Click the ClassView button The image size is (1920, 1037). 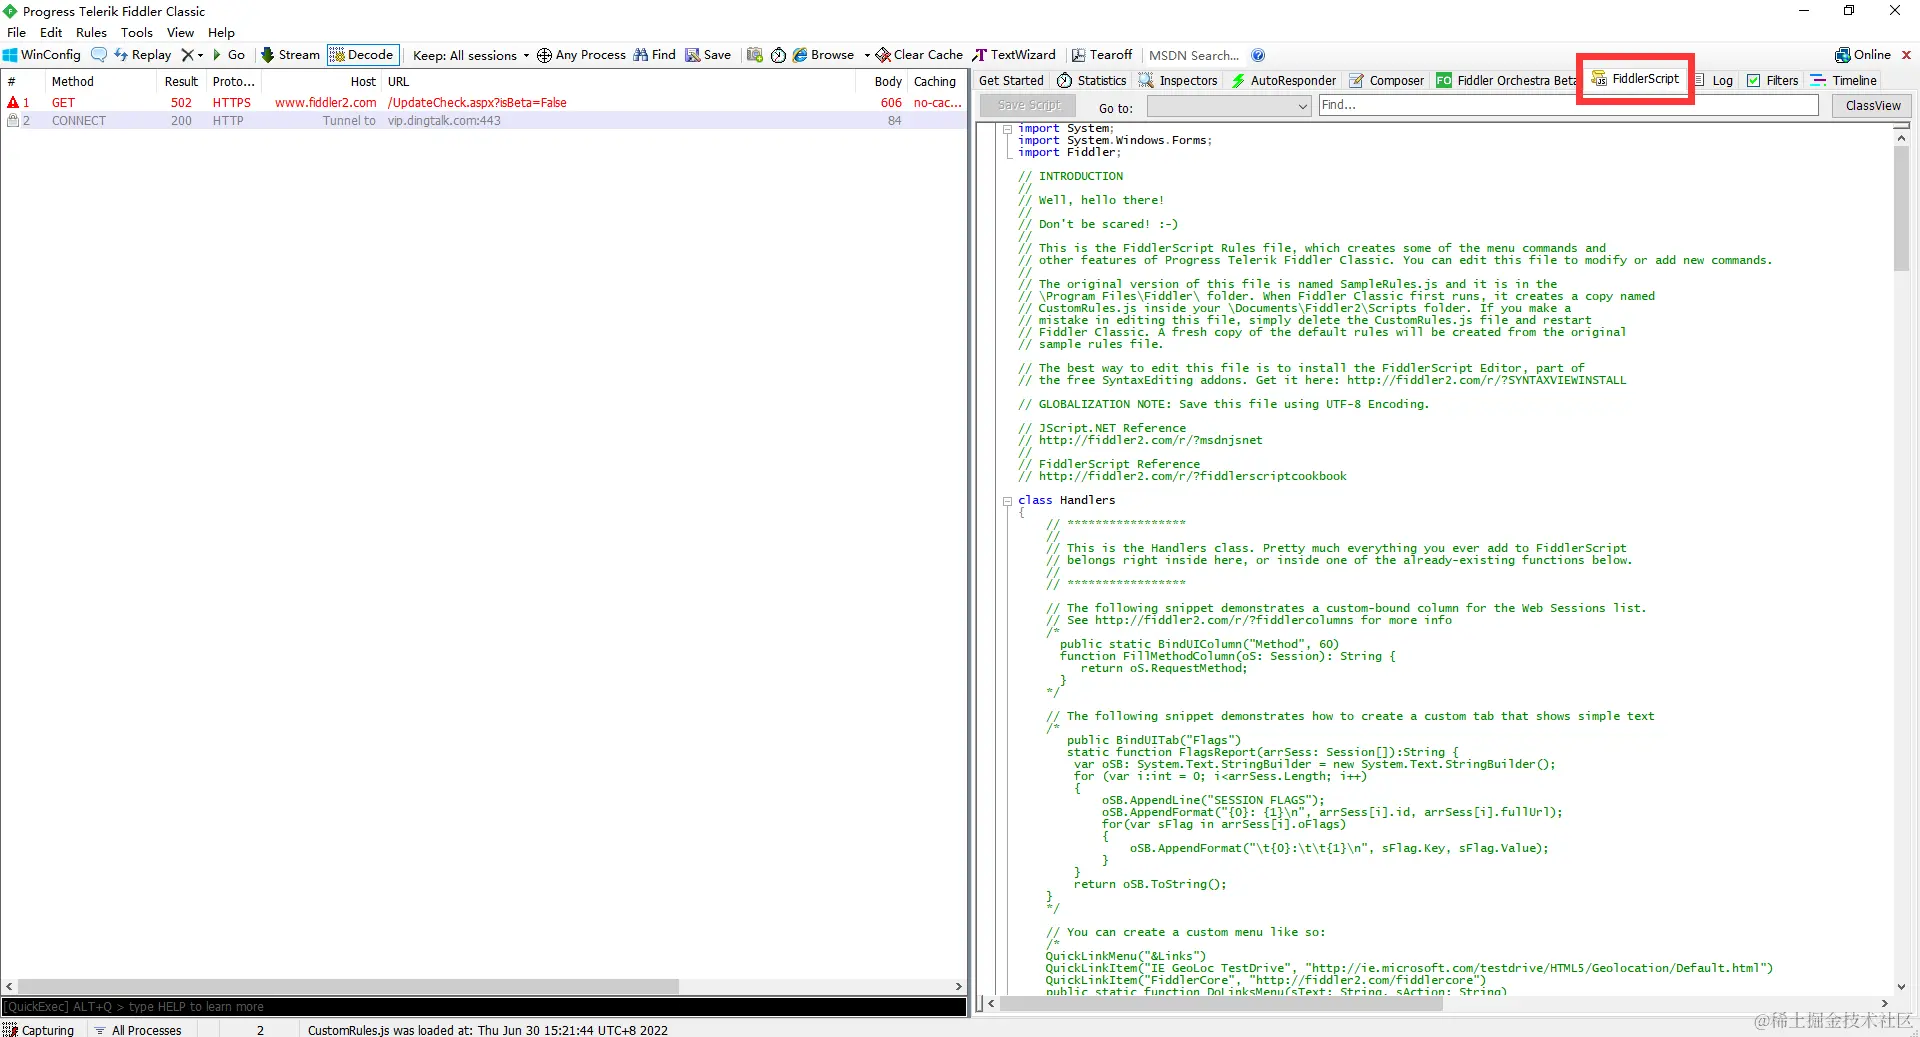[1872, 106]
